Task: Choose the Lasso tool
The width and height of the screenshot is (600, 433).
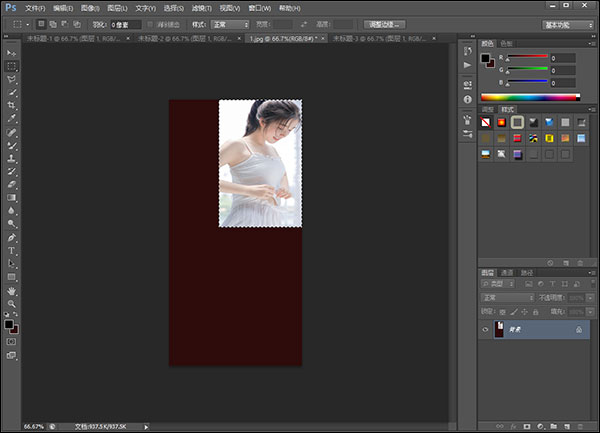Action: point(12,79)
